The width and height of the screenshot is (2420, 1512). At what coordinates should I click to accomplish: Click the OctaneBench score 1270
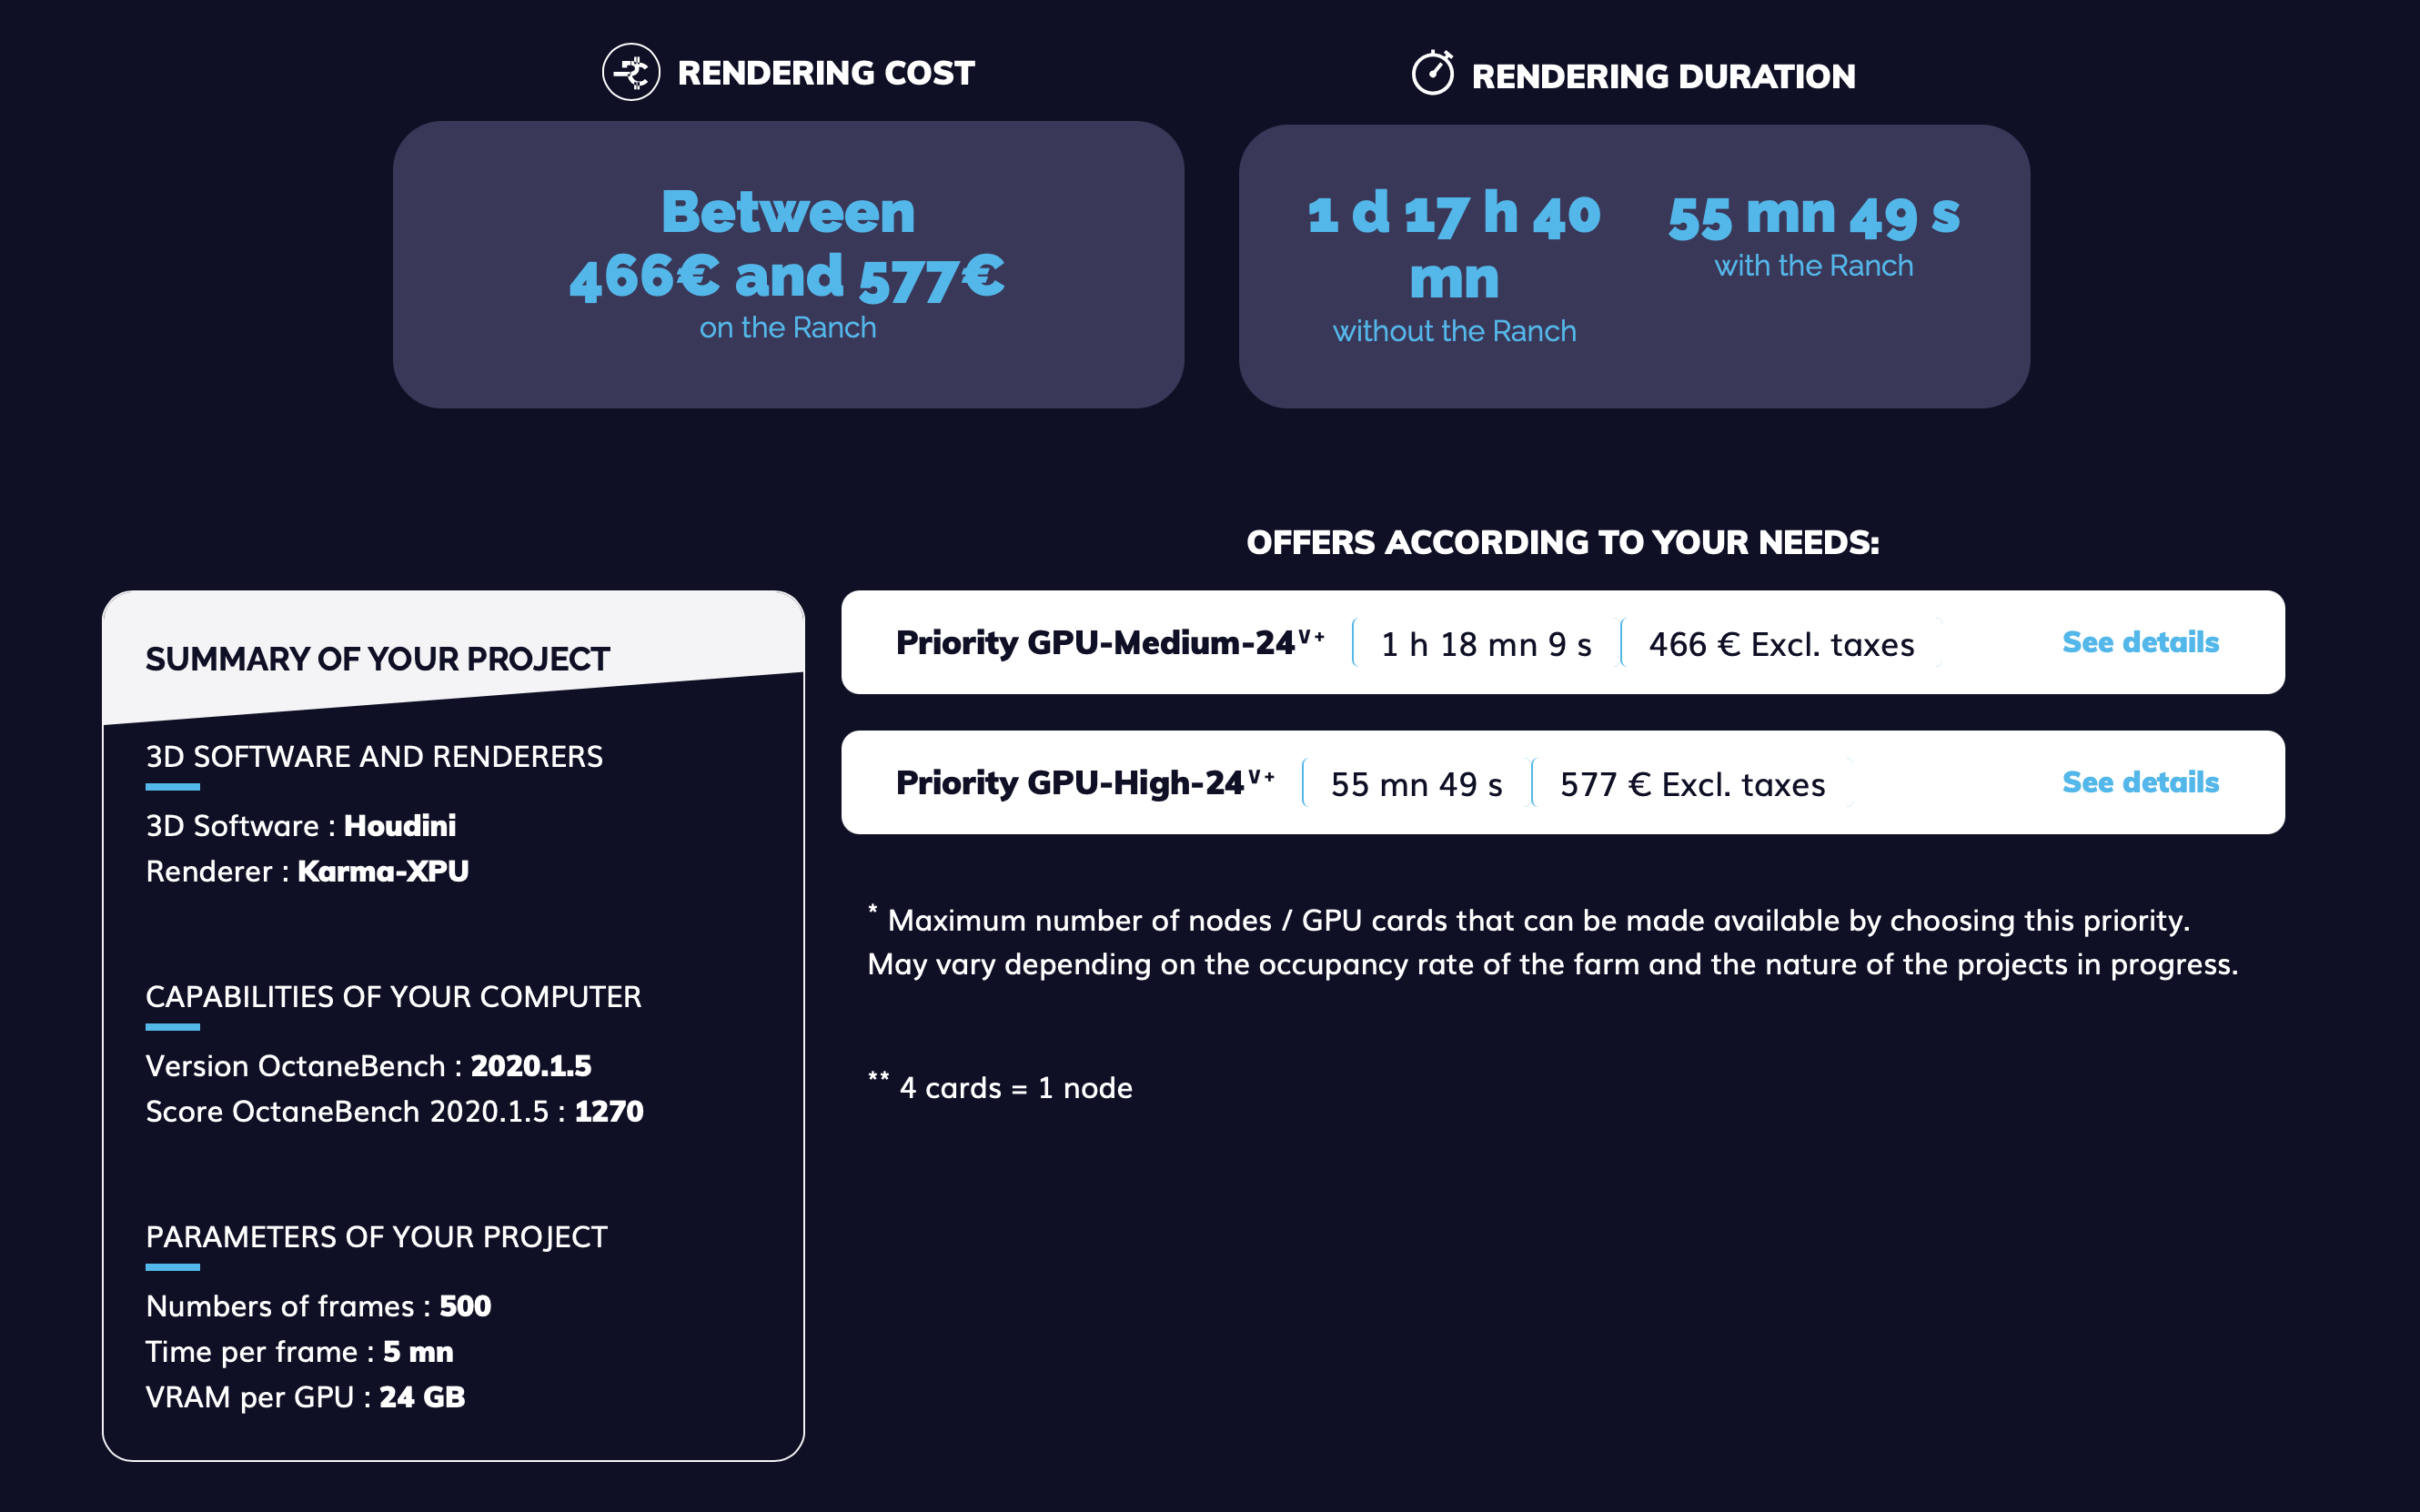coord(609,1111)
